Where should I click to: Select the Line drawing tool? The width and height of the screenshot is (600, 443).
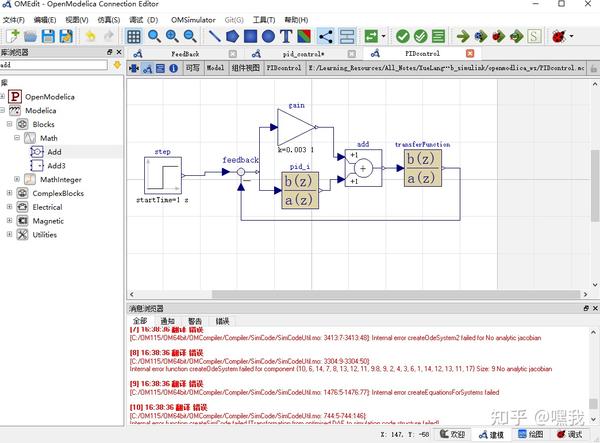(x=214, y=36)
